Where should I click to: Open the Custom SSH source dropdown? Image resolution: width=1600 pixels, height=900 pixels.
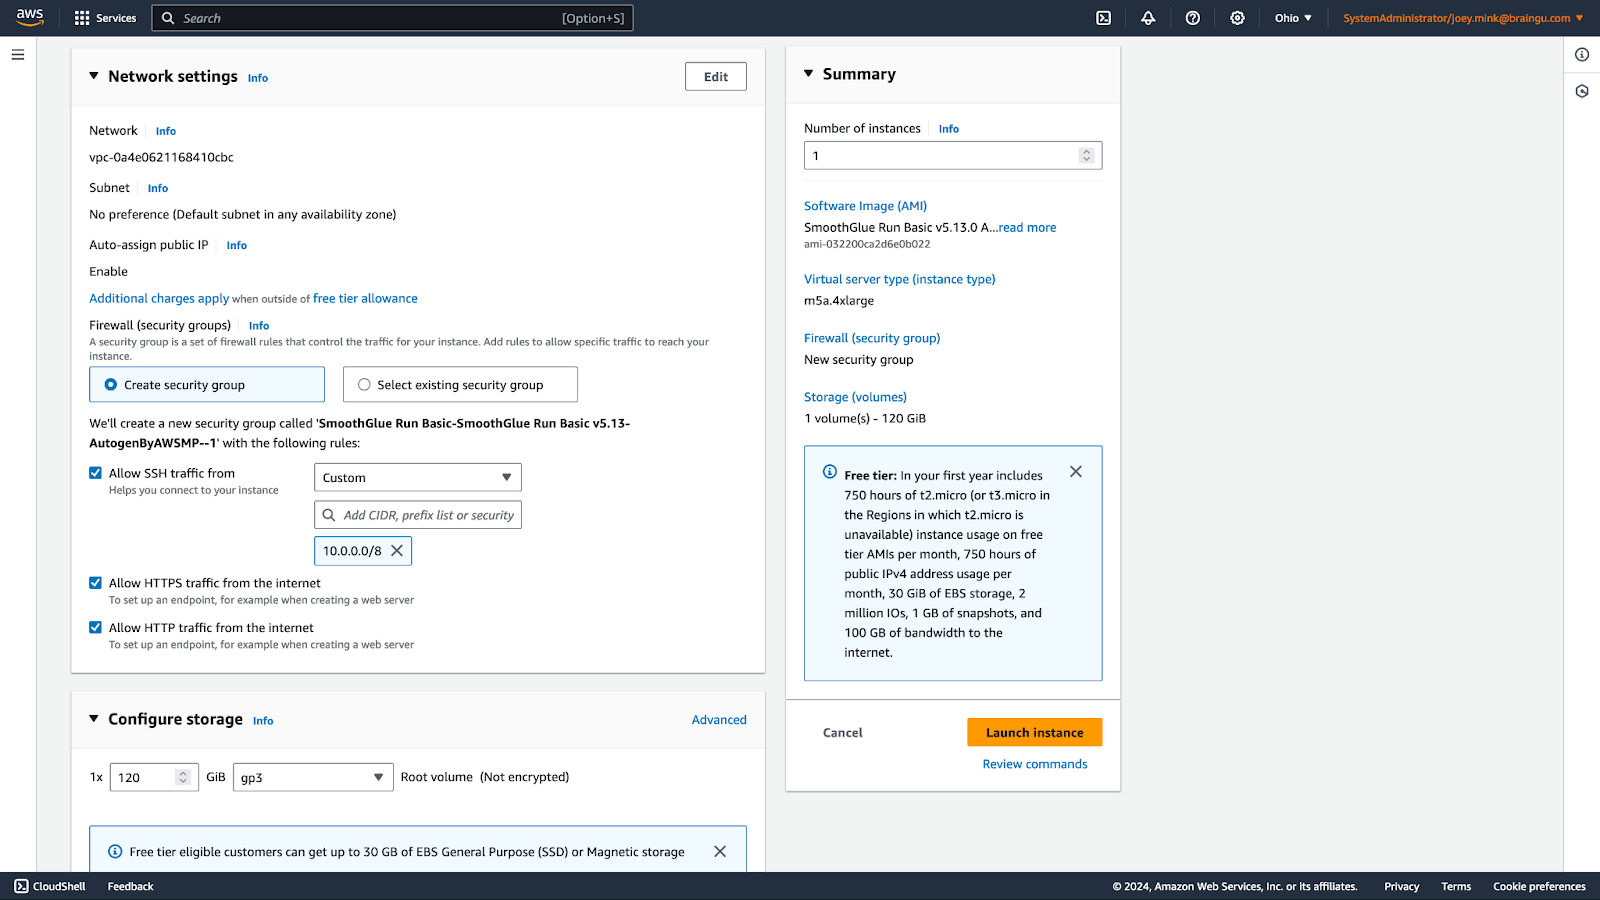coord(418,478)
